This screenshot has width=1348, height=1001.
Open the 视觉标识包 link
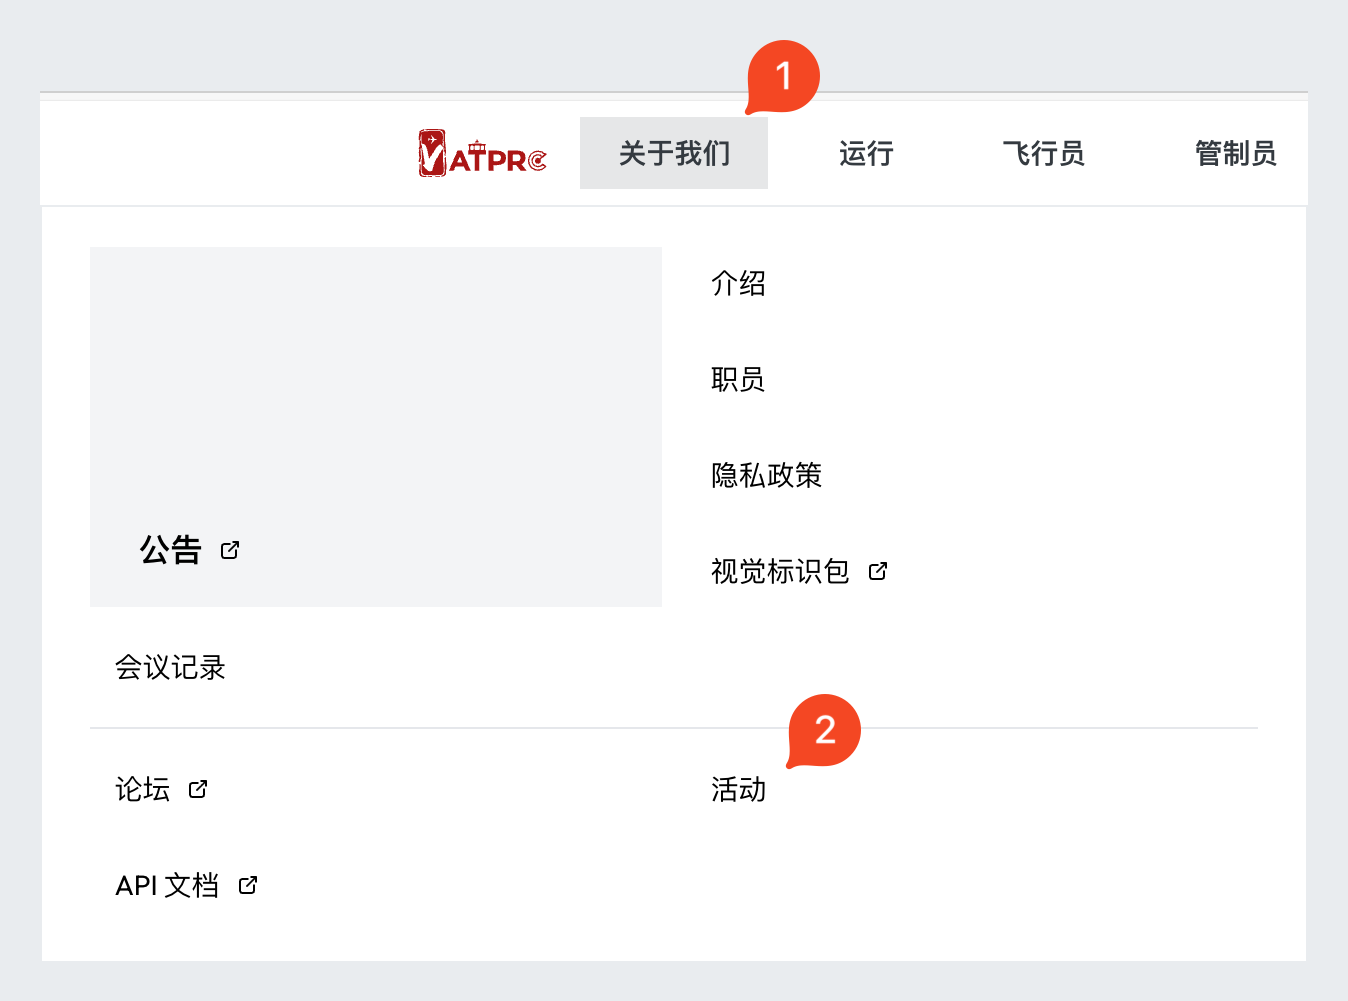(780, 571)
